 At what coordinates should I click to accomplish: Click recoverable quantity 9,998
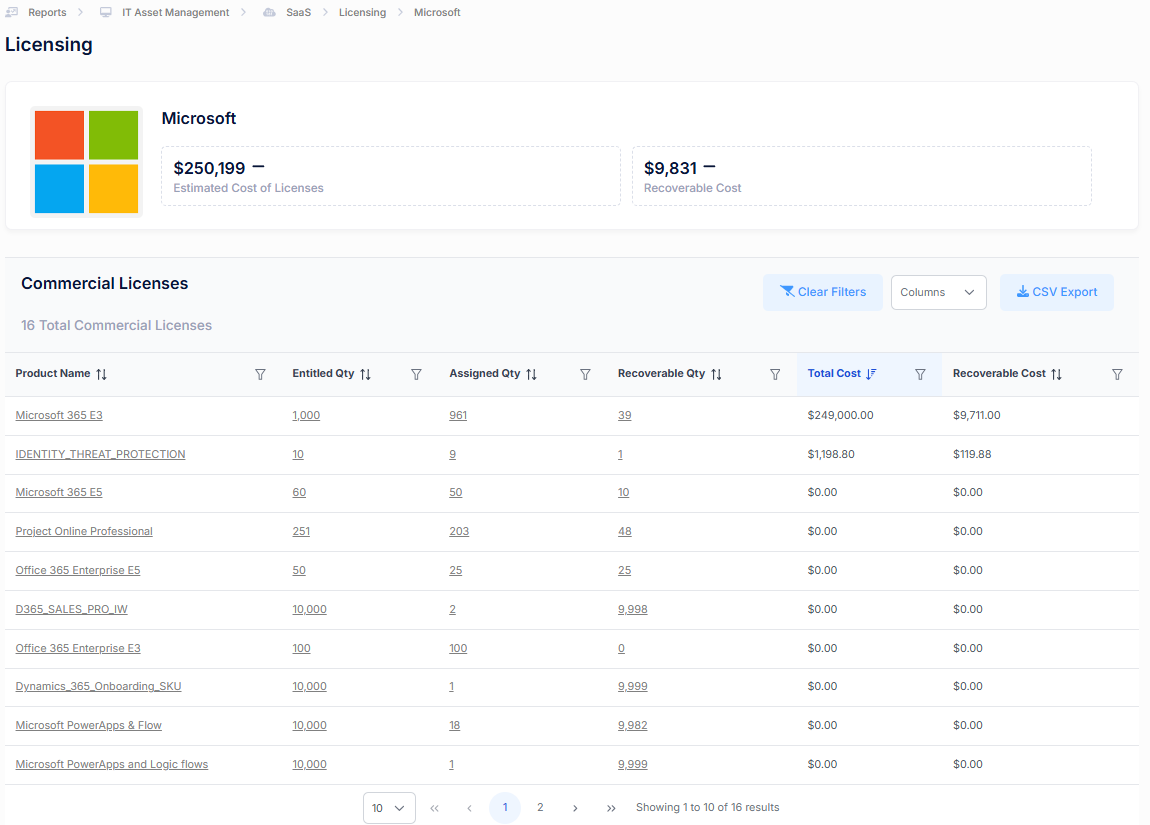pos(632,609)
